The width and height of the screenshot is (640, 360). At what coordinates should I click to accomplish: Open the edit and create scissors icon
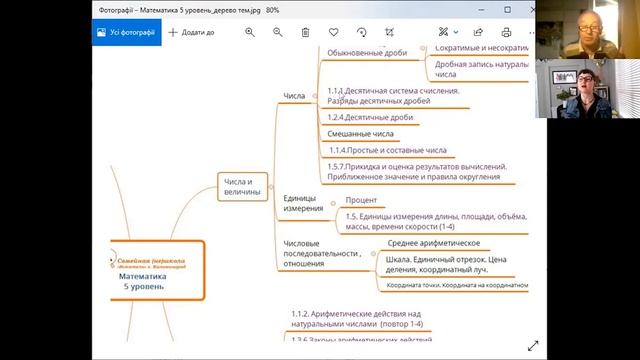pyautogui.click(x=443, y=32)
